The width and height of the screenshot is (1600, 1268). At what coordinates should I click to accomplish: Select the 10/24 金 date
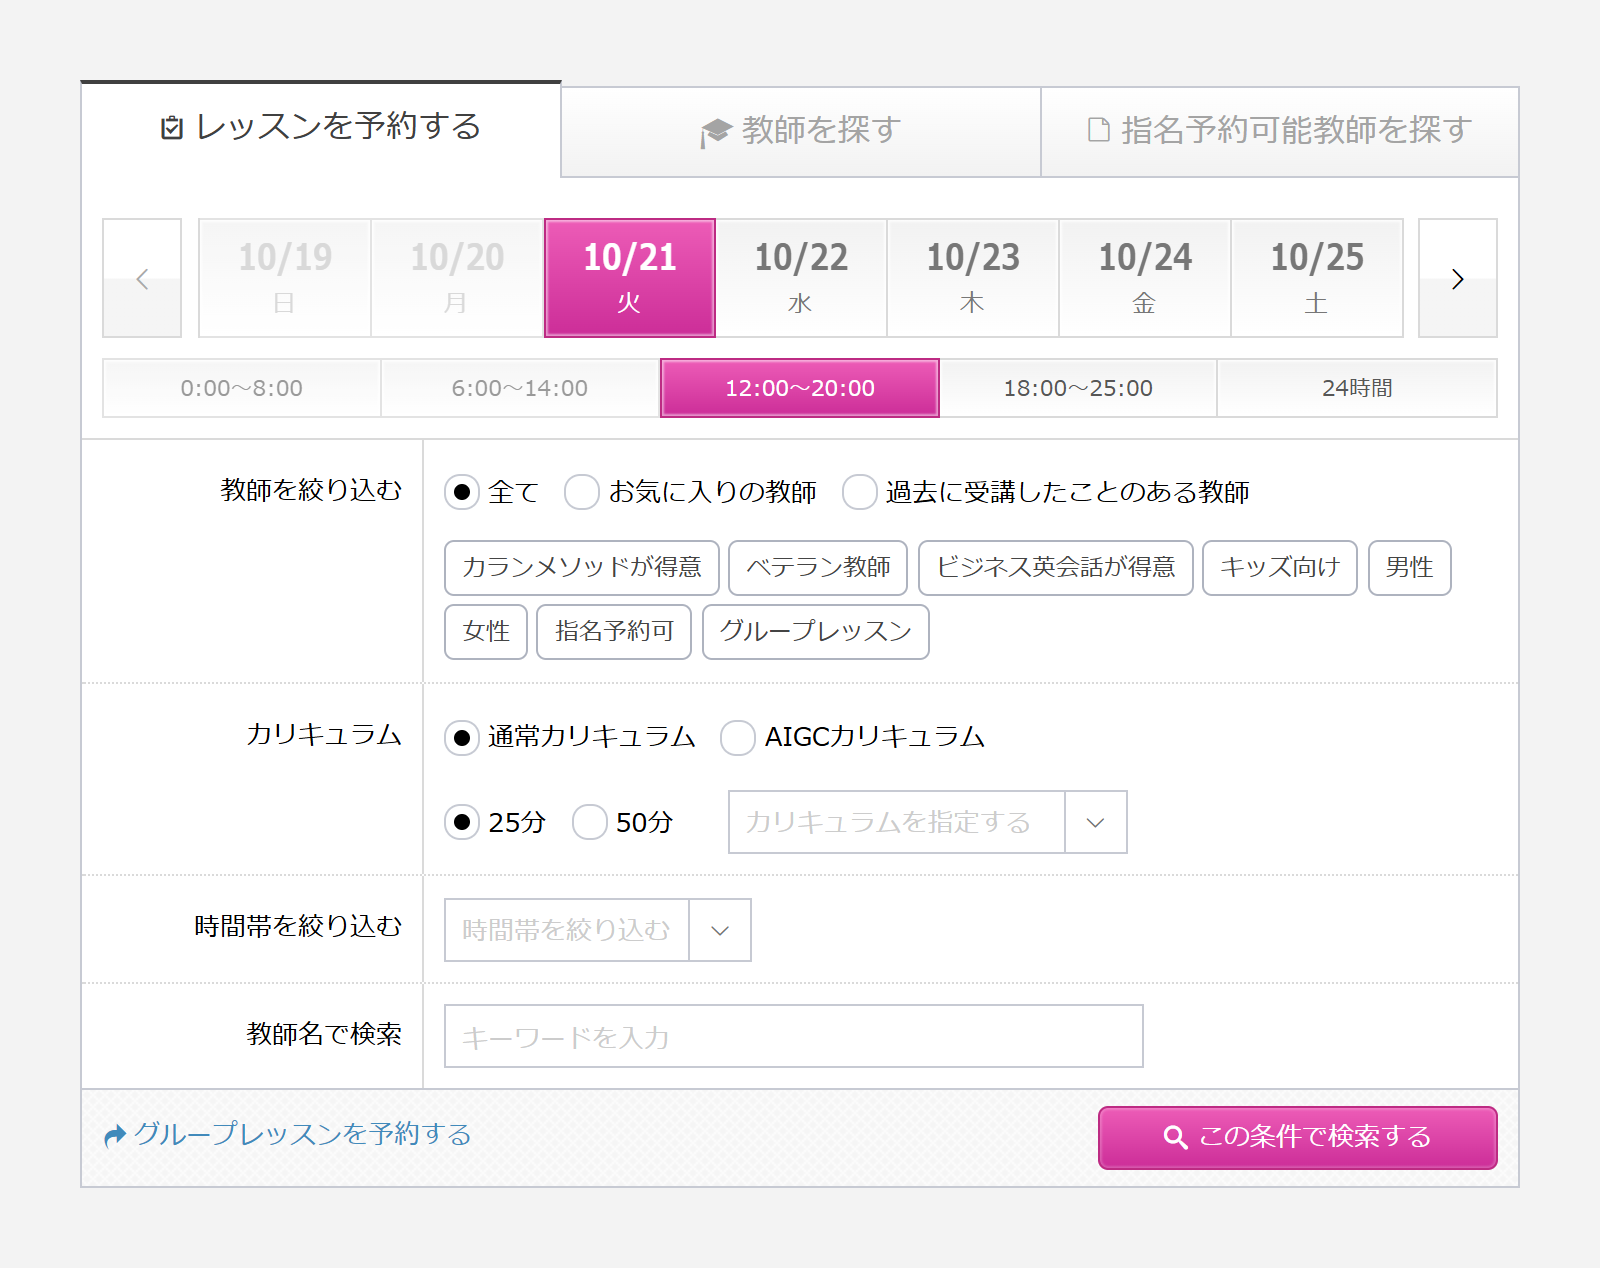[x=1145, y=278]
